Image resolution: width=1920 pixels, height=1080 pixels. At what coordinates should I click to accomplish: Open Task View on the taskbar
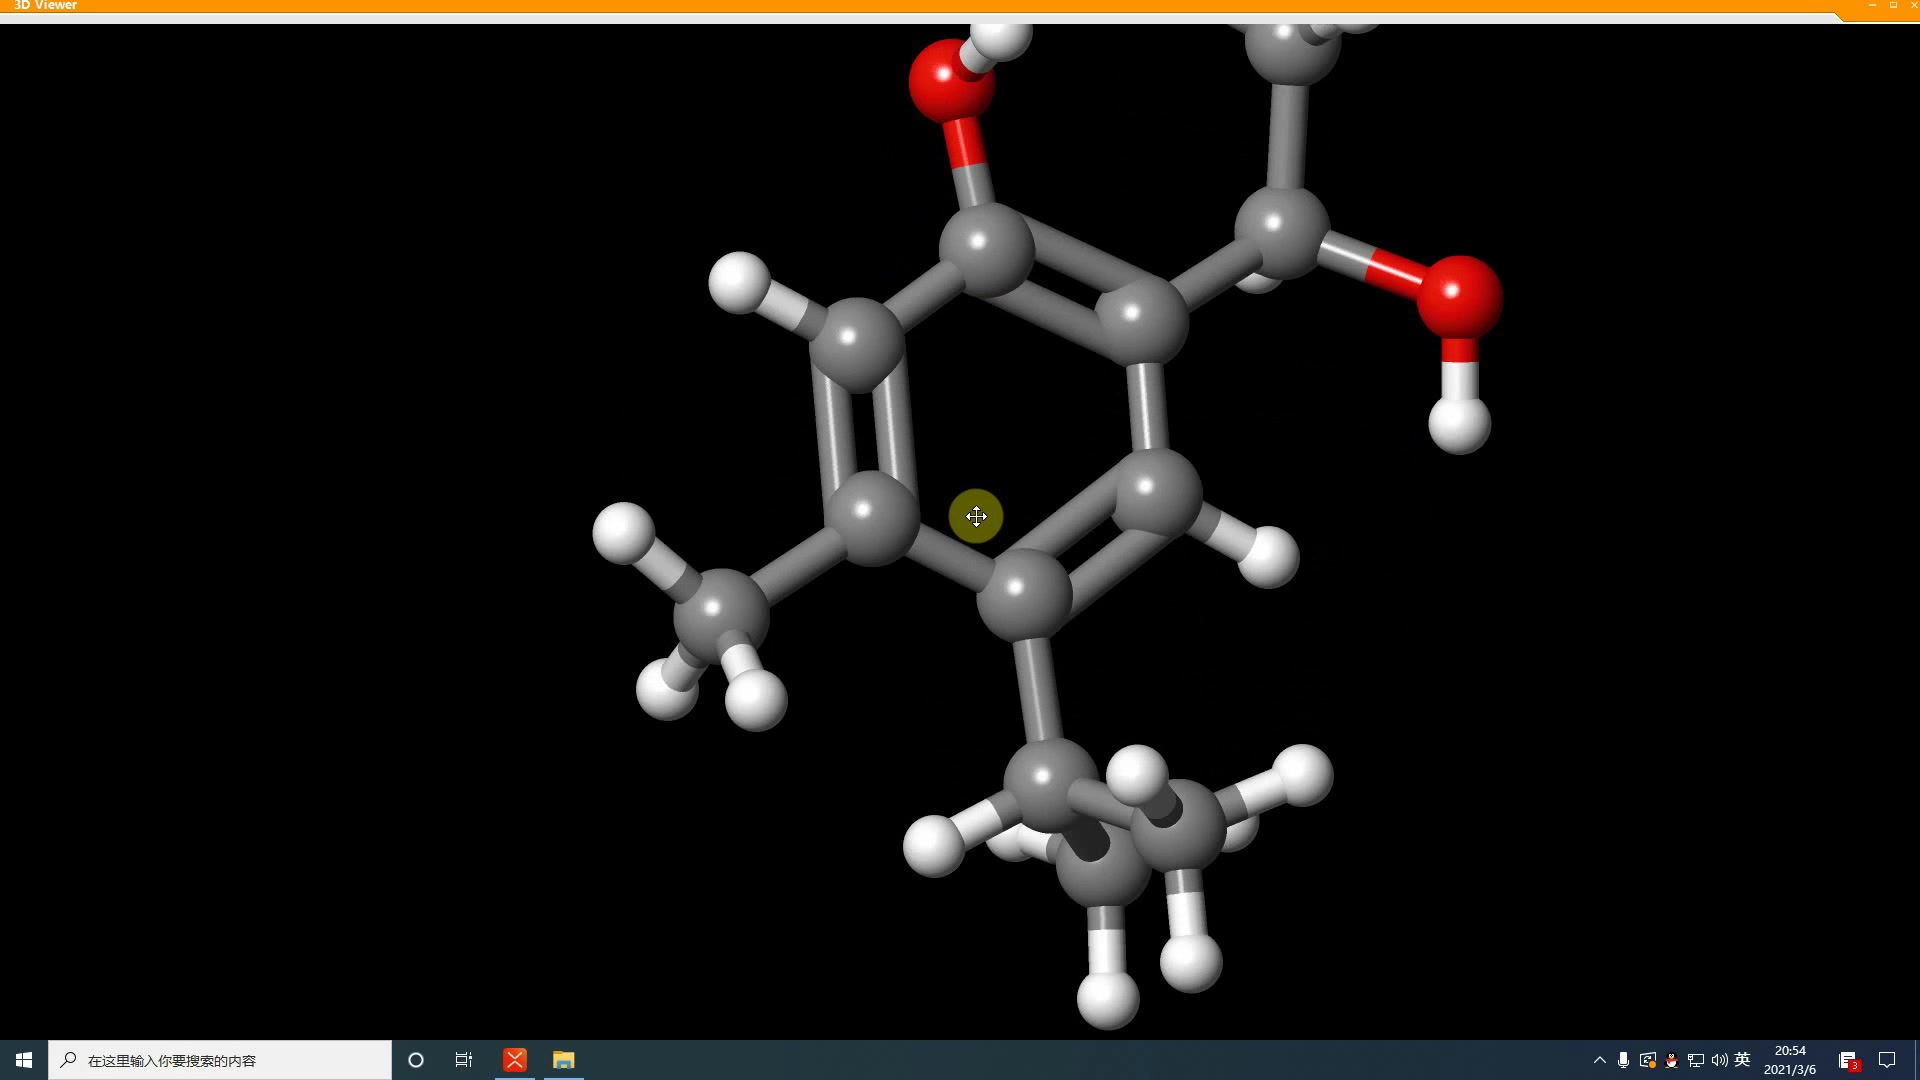pyautogui.click(x=464, y=1060)
